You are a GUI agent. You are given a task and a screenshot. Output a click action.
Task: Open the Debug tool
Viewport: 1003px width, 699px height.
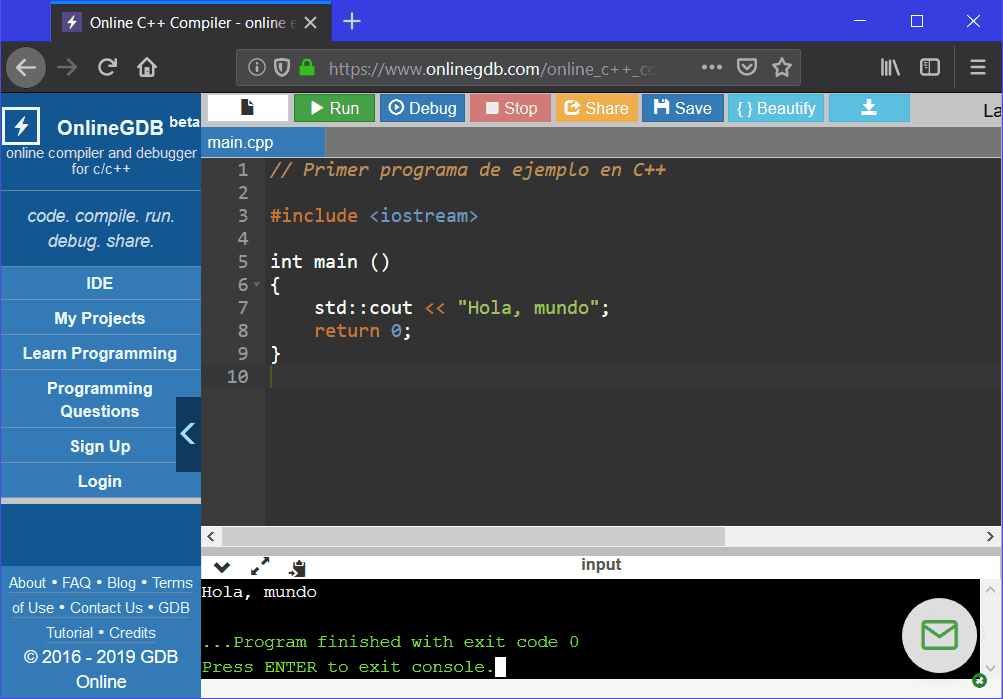(421, 108)
